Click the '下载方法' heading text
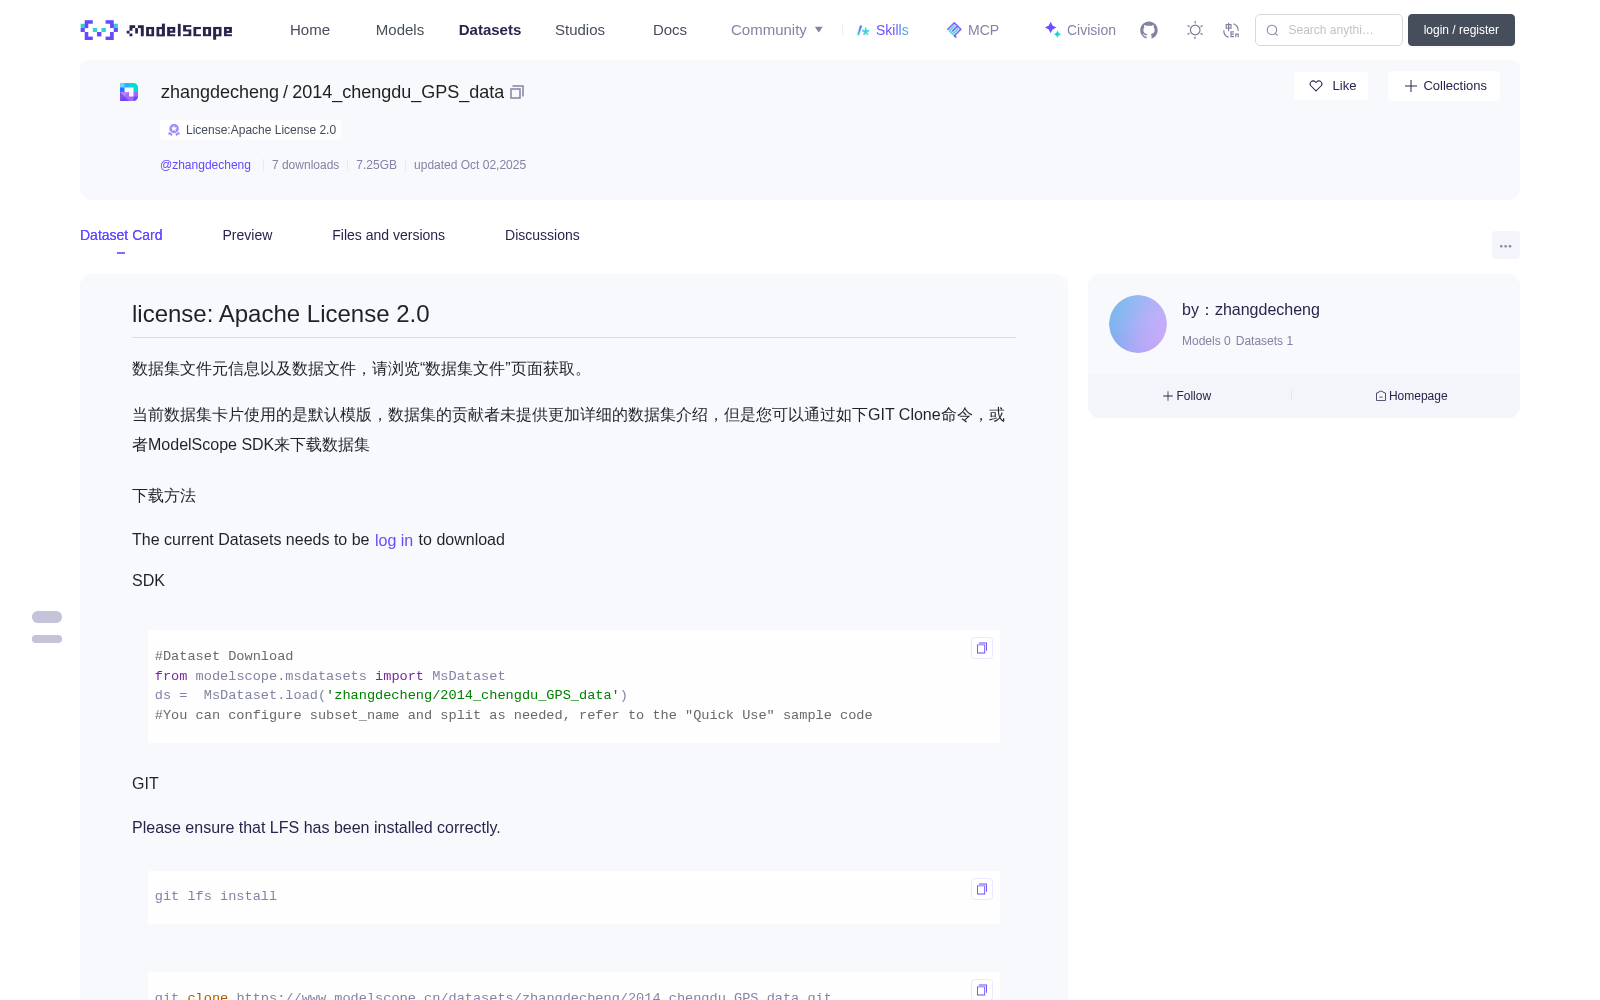 point(164,496)
